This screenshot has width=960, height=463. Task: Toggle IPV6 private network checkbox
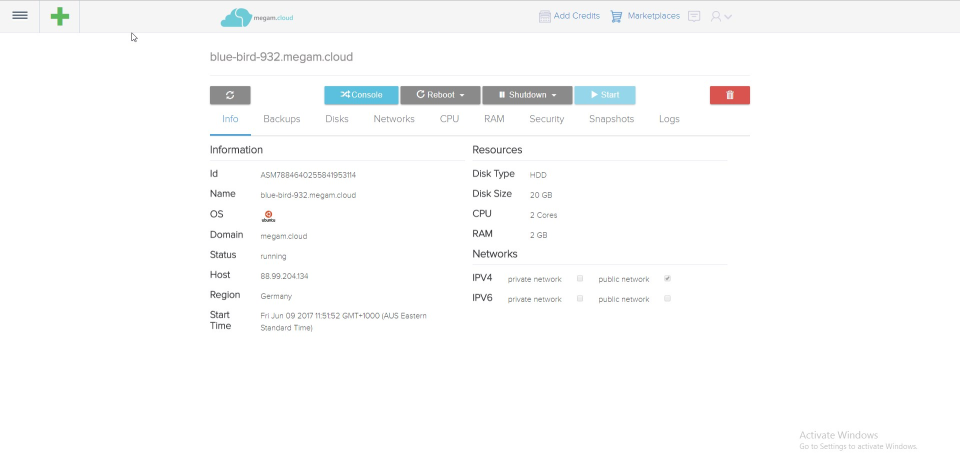[x=580, y=299]
